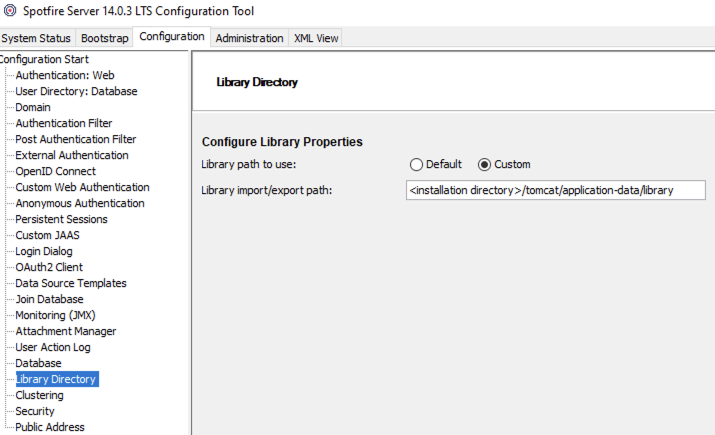Open the XML View tab
The height and width of the screenshot is (435, 715).
click(316, 38)
